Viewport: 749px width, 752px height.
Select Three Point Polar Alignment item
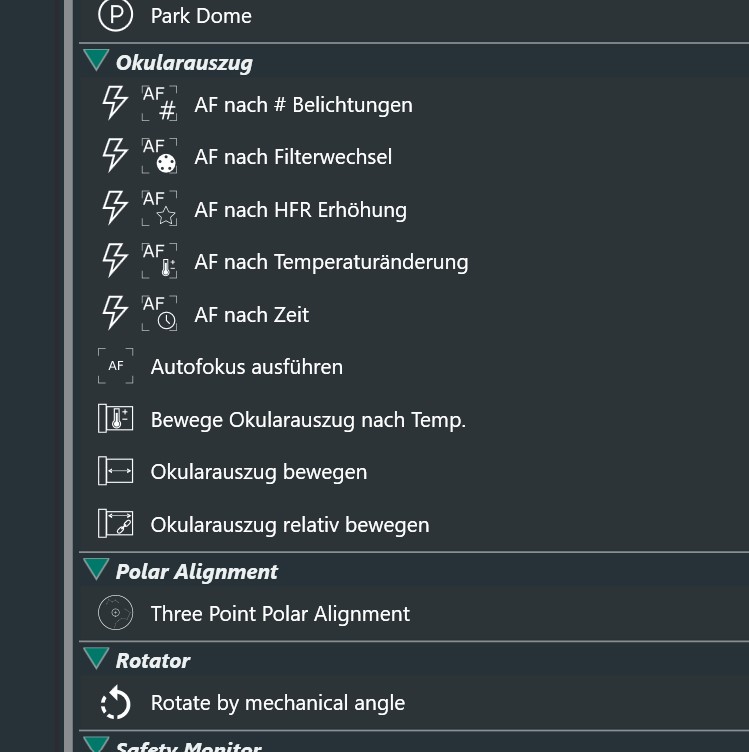(414, 613)
